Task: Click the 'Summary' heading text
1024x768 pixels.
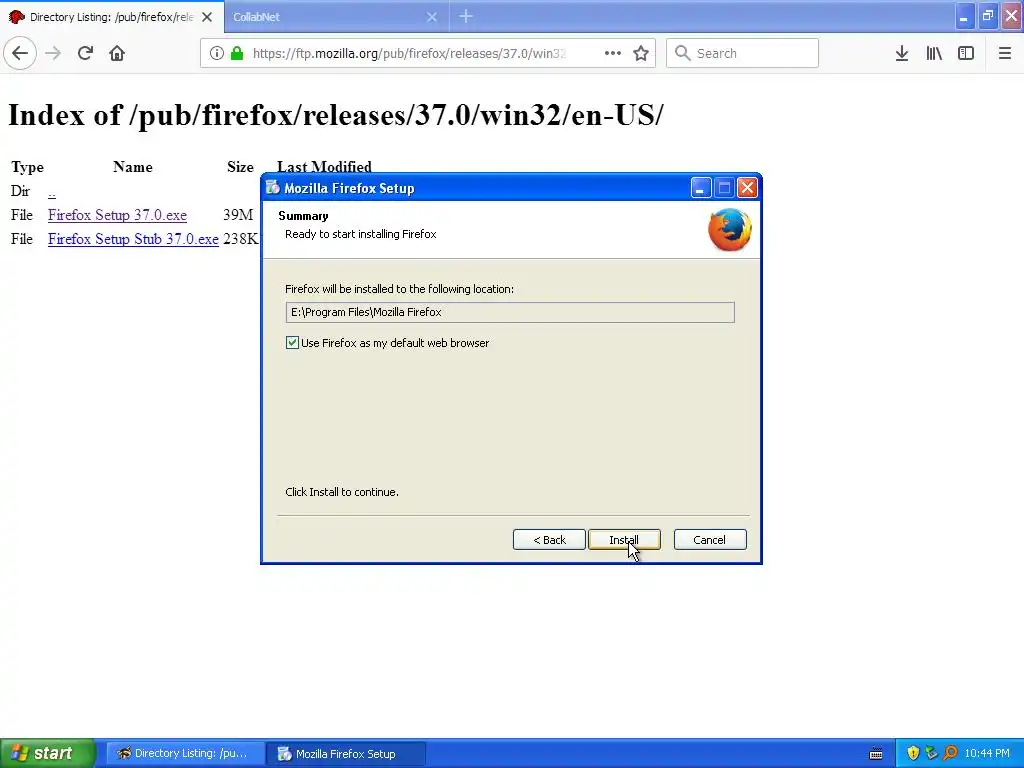Action: [x=303, y=216]
